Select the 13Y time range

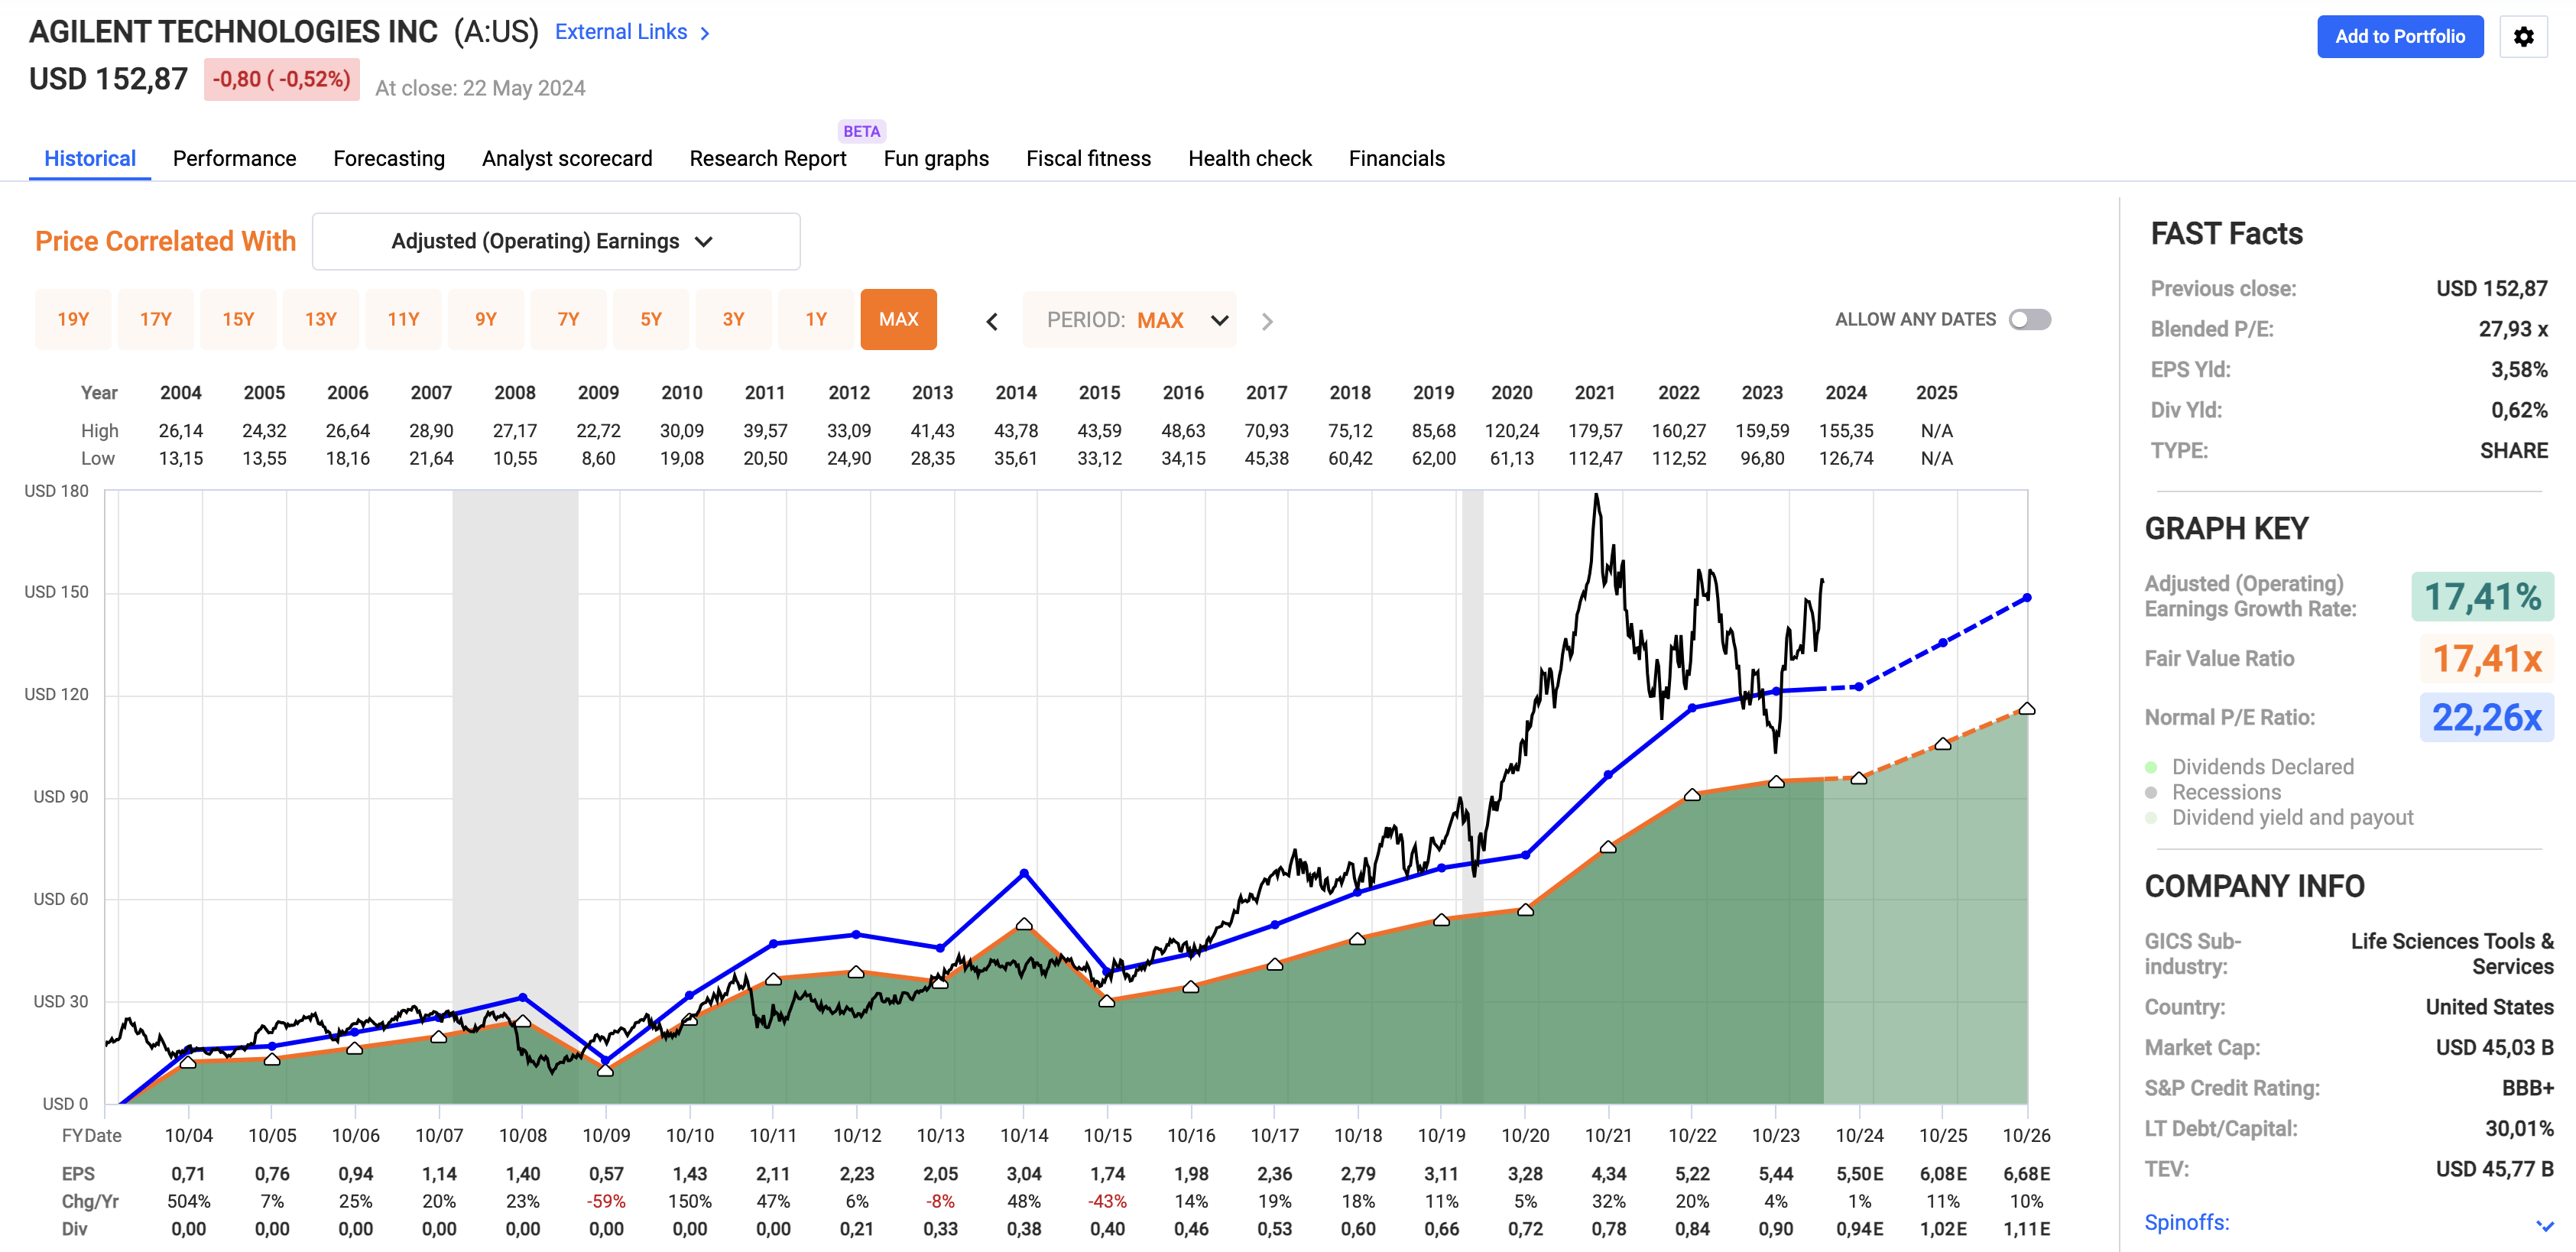coord(321,319)
